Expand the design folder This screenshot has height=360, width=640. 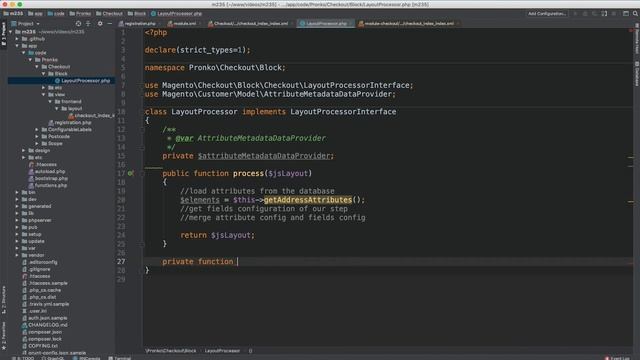[24, 151]
